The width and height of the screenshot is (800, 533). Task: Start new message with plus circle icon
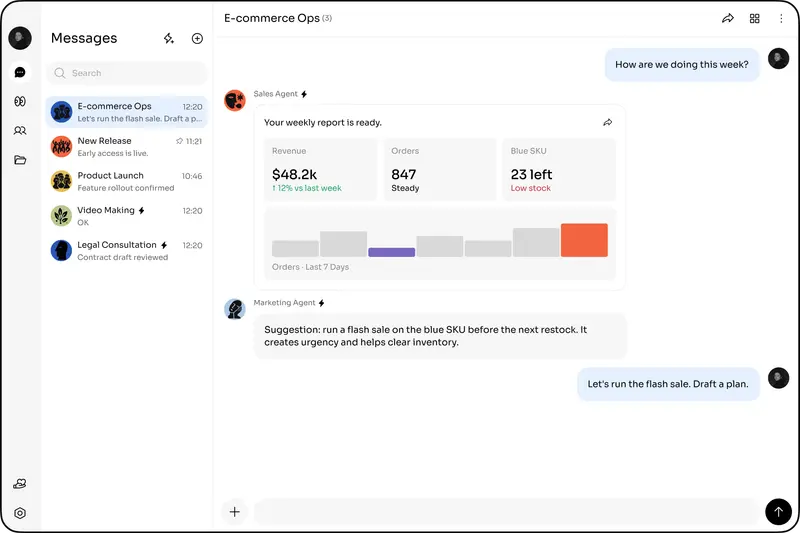[197, 38]
